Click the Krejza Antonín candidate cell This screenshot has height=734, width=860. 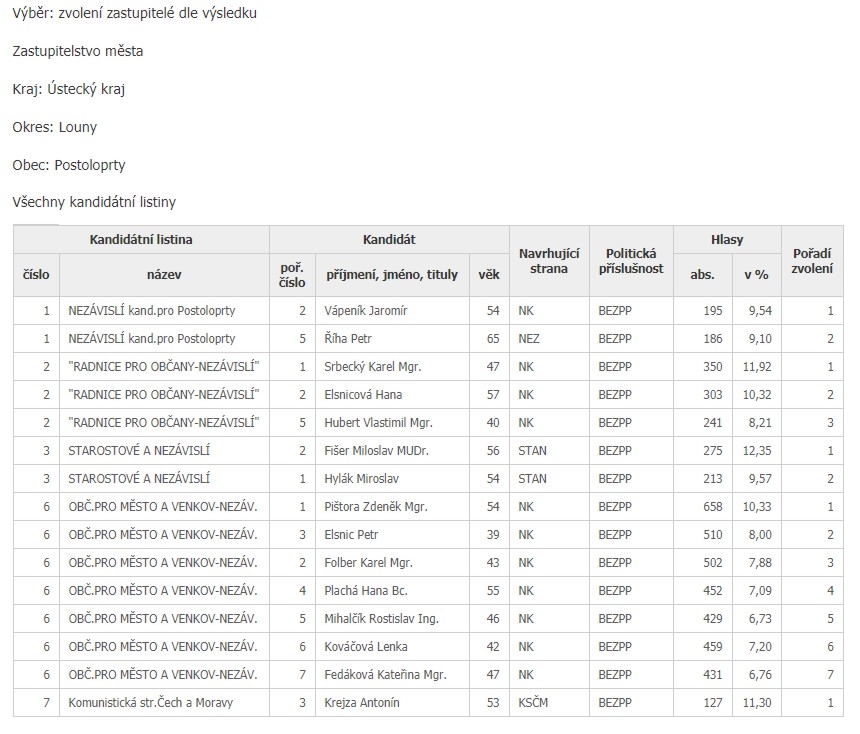[392, 703]
